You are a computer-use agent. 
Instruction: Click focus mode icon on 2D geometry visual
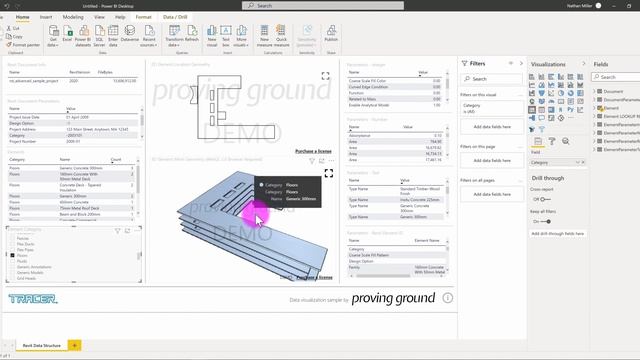pyautogui.click(x=325, y=76)
